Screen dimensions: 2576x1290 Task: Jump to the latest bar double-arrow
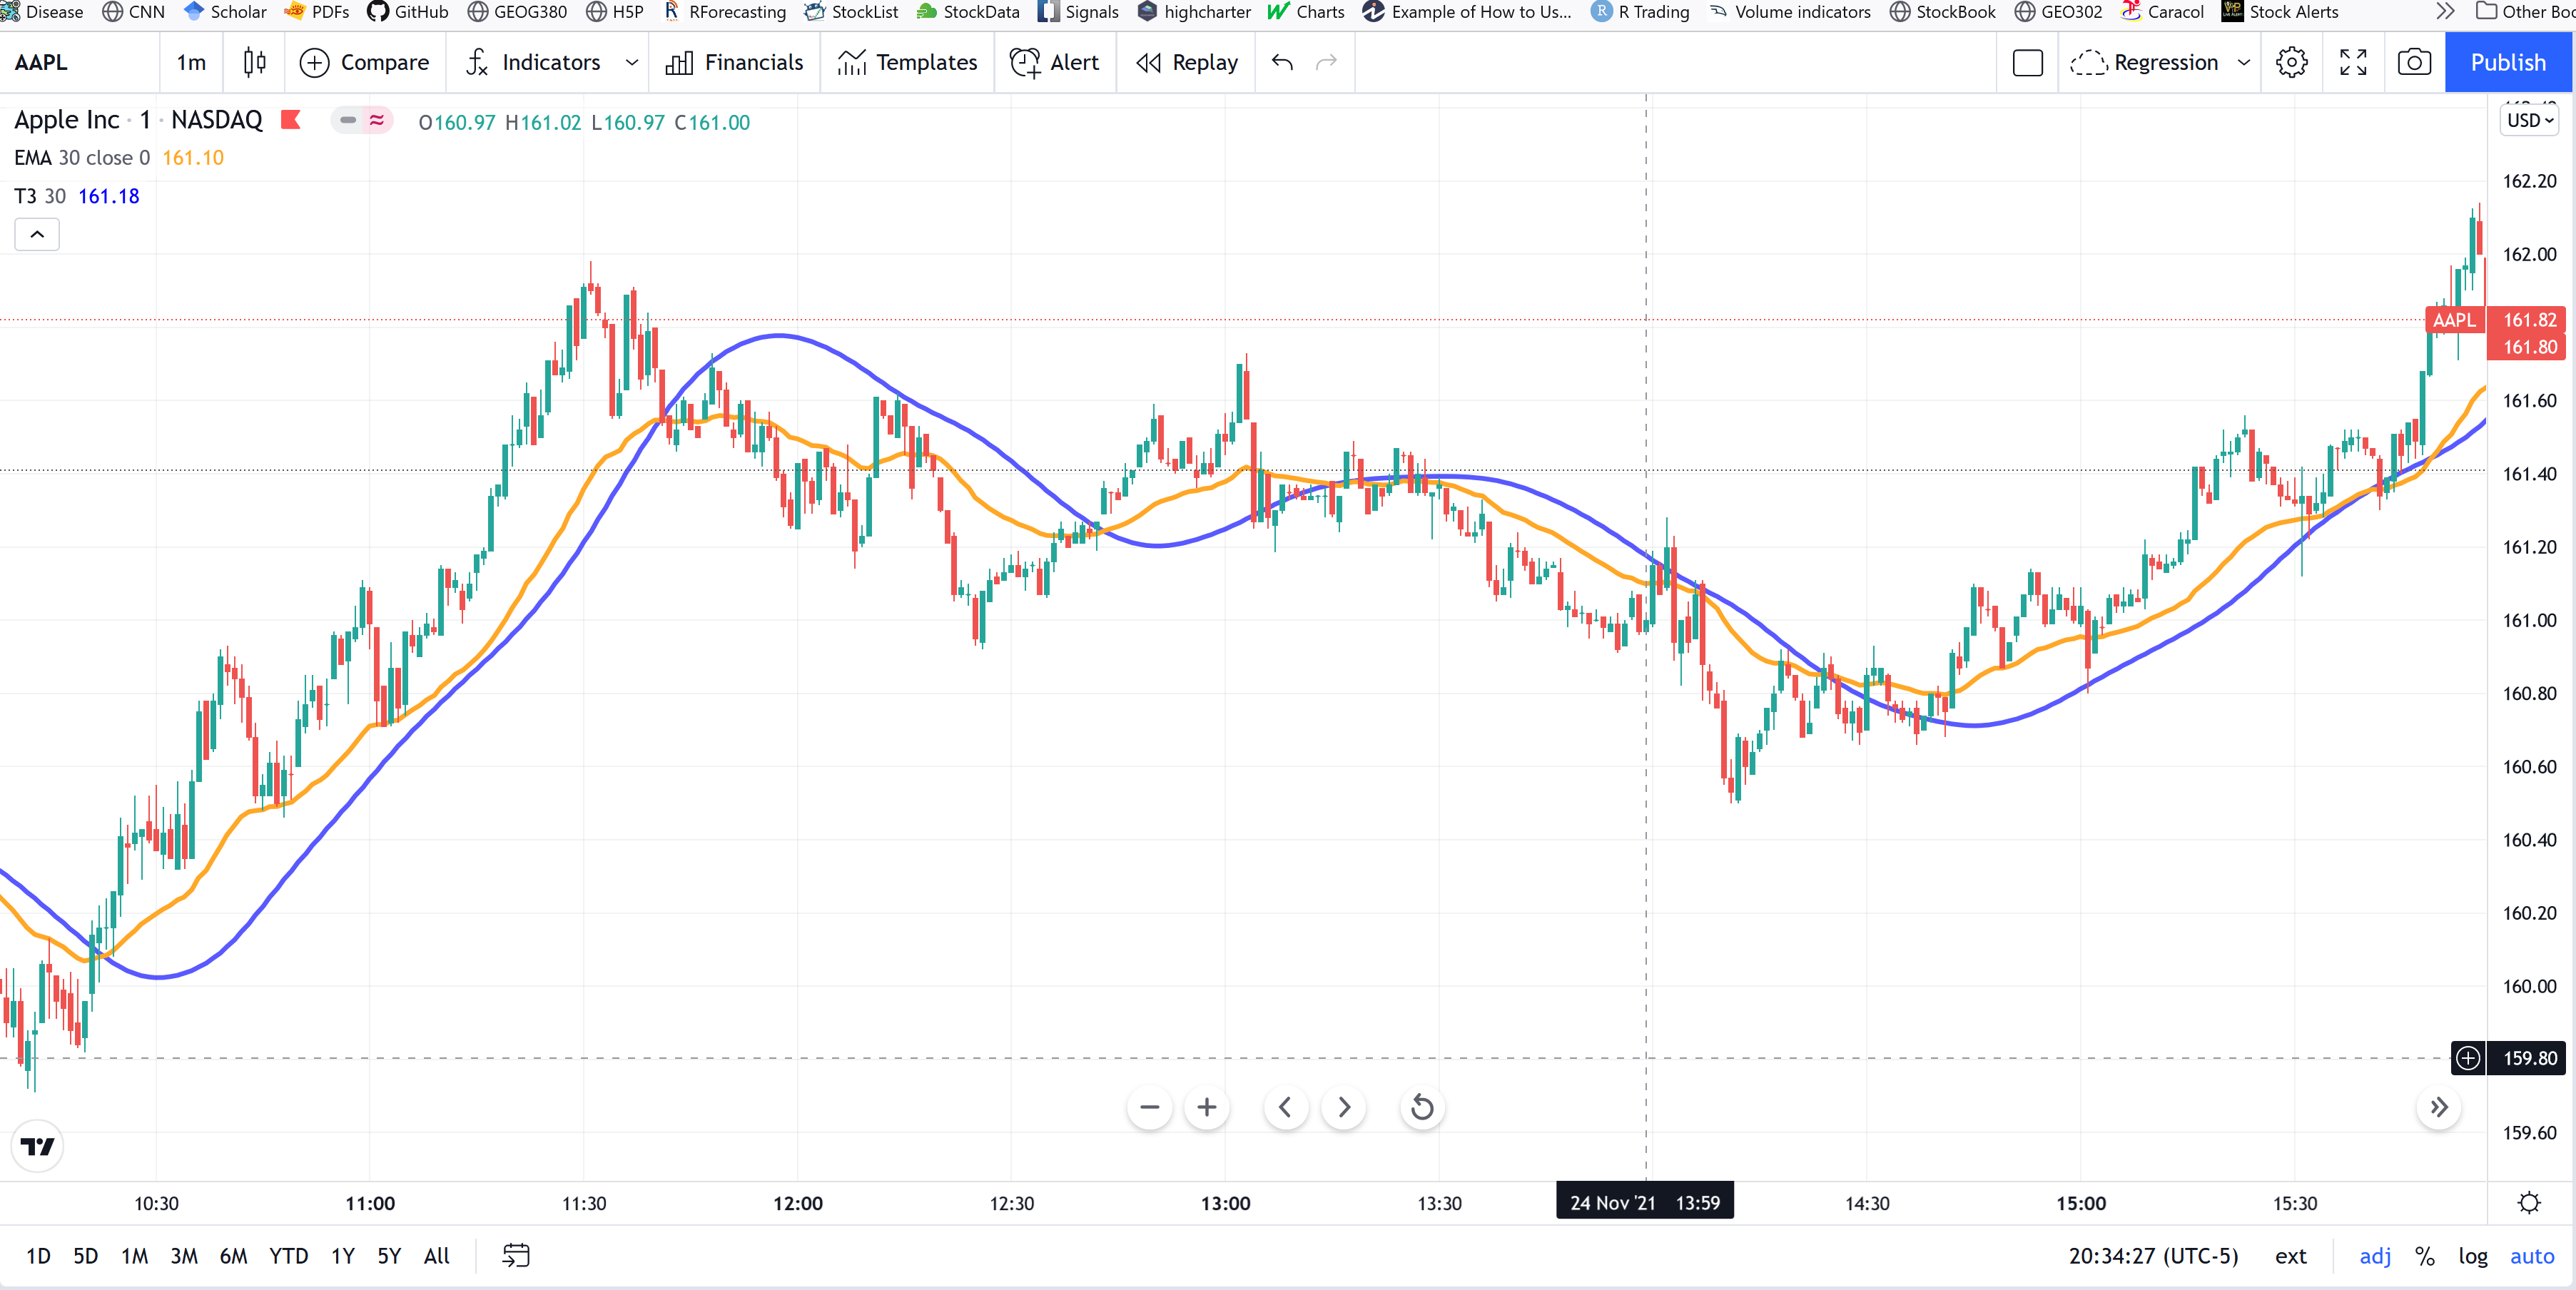coord(2439,1107)
